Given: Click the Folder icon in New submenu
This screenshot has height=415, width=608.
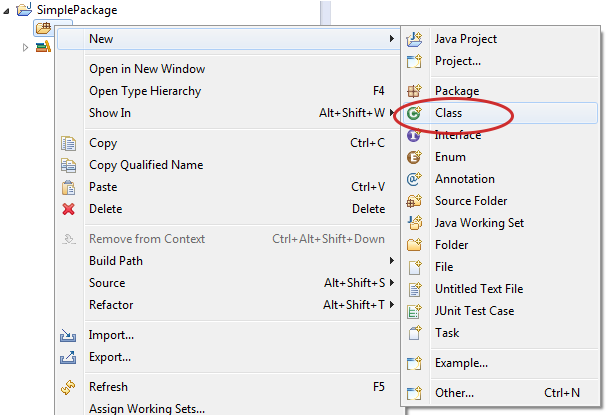Looking at the screenshot, I should (x=414, y=245).
